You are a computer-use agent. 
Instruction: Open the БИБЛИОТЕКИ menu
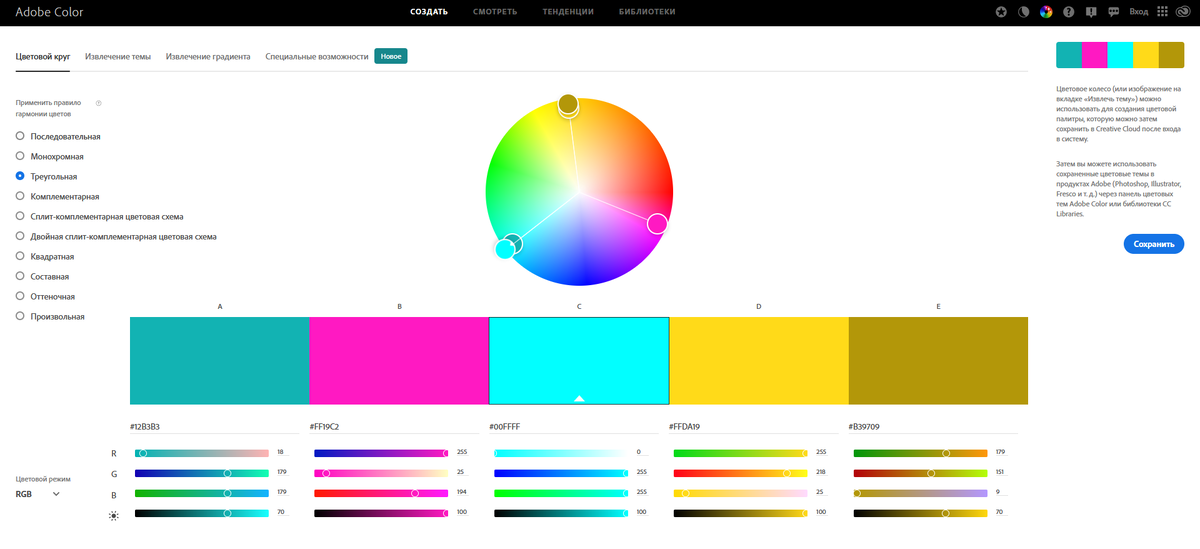coord(647,12)
